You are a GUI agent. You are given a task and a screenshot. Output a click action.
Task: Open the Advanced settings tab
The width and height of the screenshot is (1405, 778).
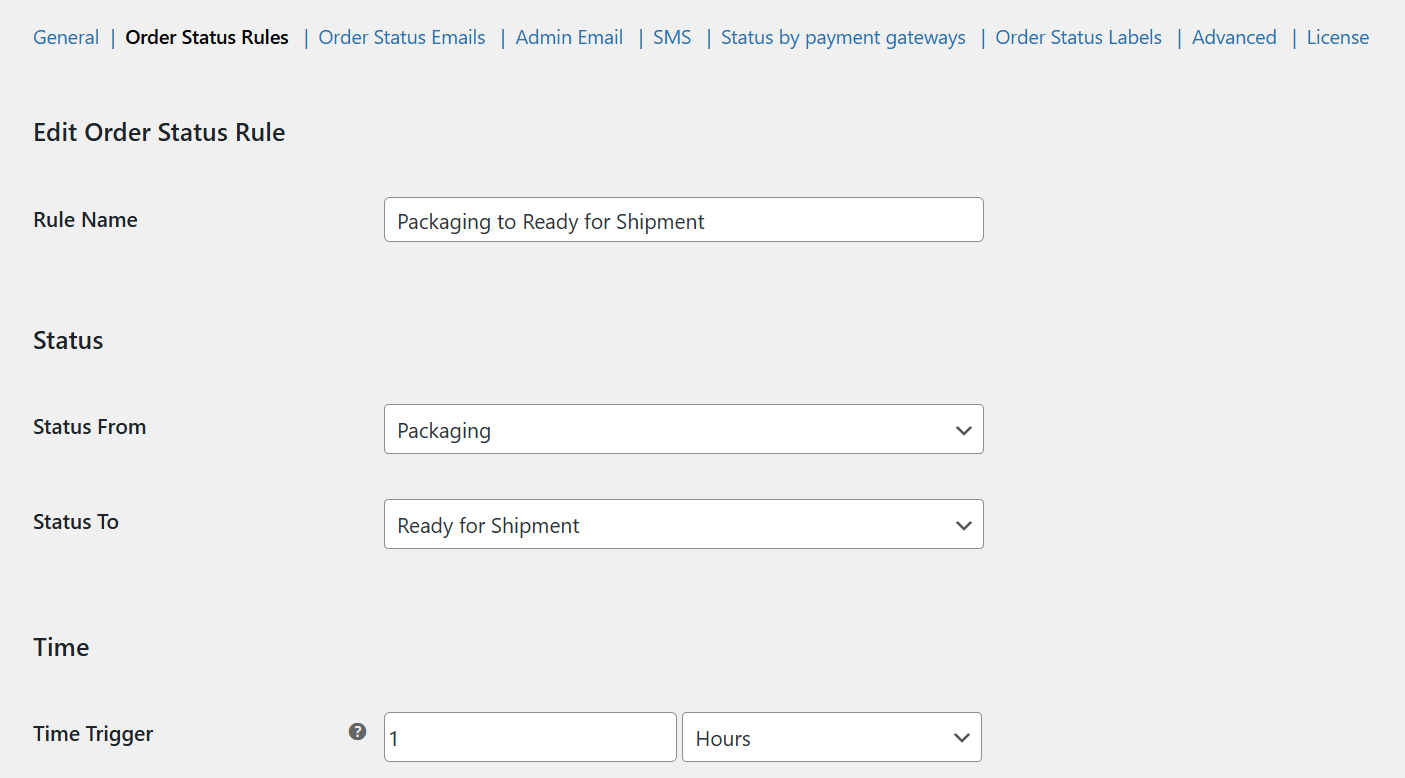click(1233, 37)
